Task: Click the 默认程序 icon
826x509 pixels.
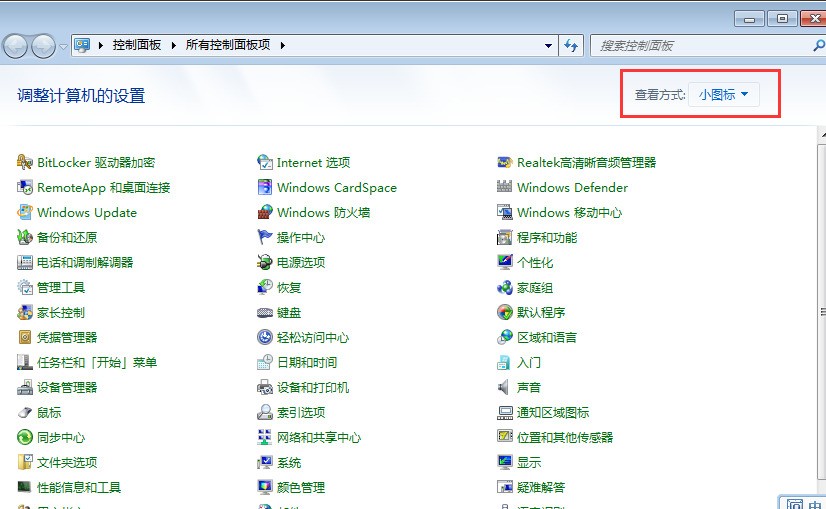Action: pos(505,312)
